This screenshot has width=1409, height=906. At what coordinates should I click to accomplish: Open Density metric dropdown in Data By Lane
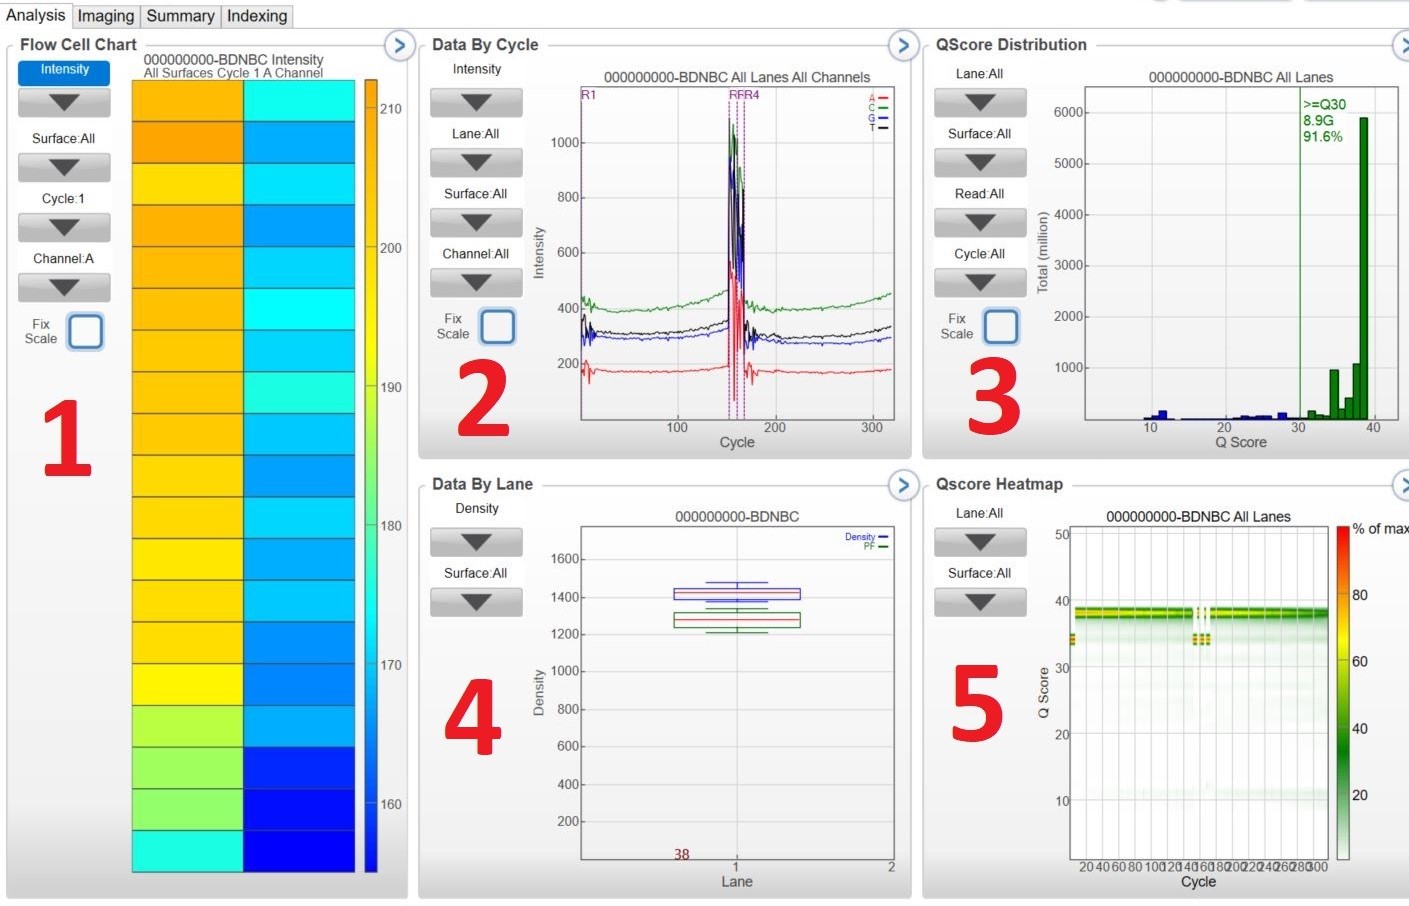476,542
